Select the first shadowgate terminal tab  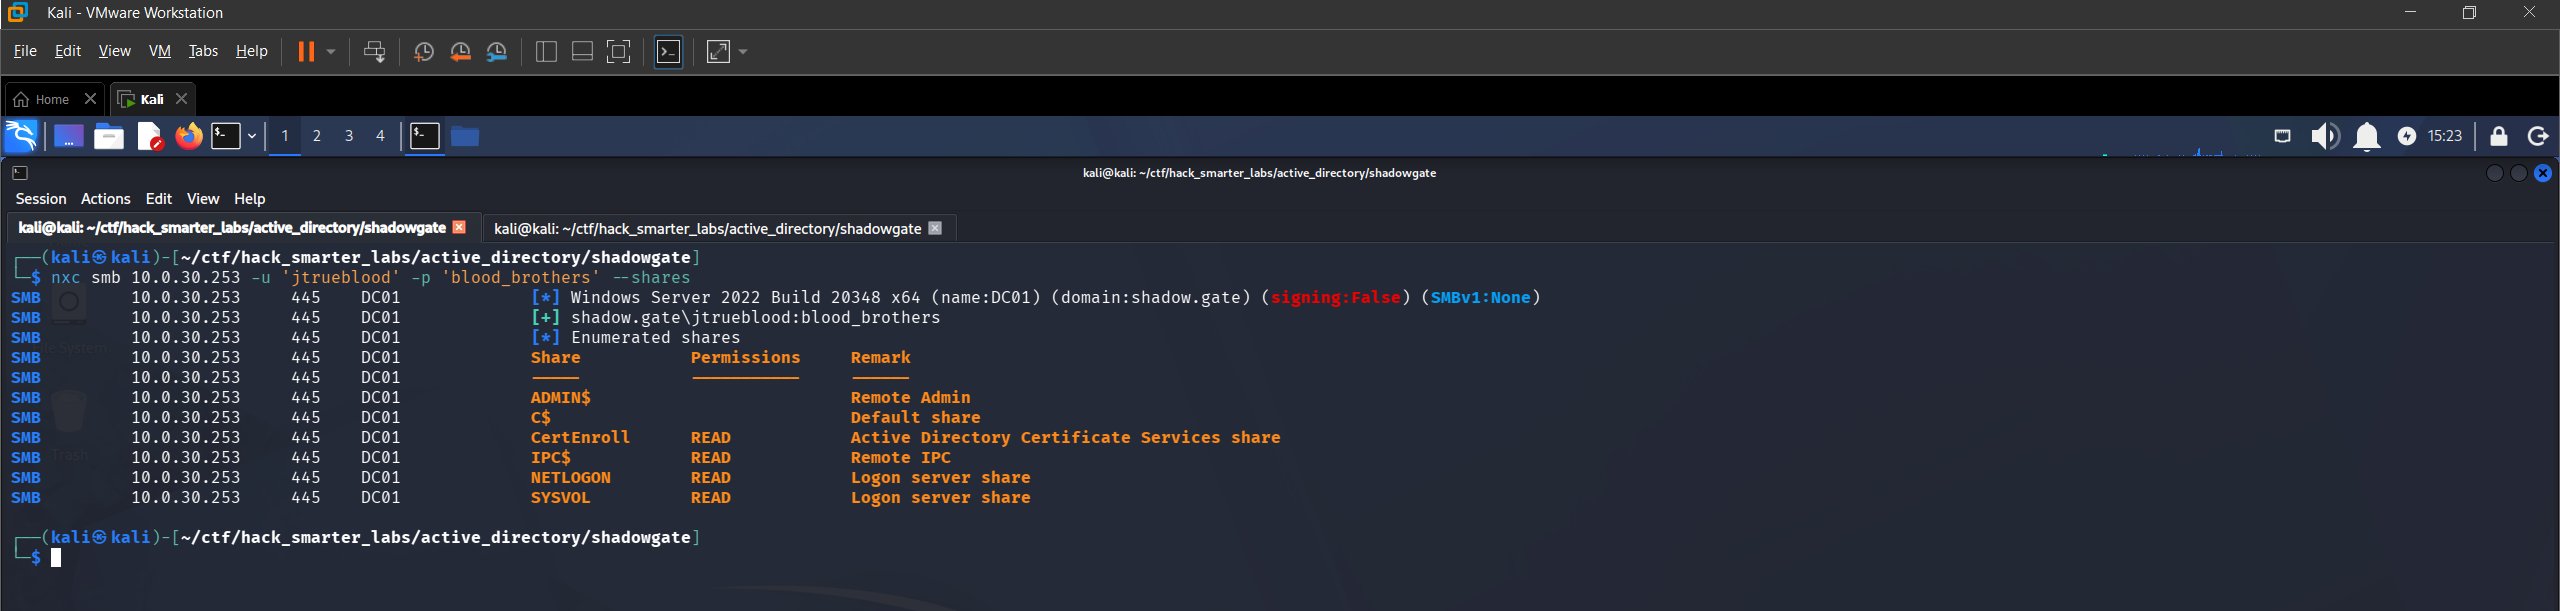coord(232,228)
